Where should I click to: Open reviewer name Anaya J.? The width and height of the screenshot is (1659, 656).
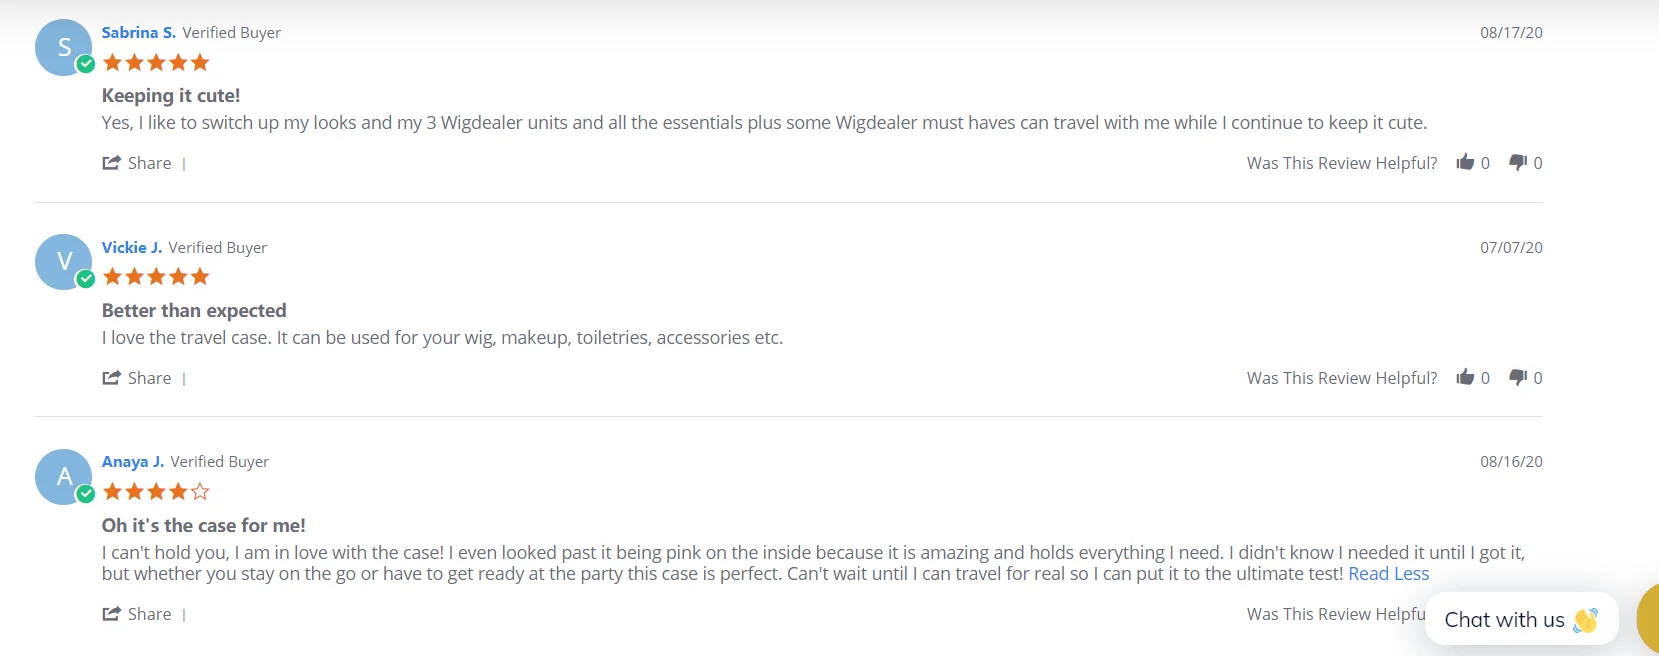132,462
